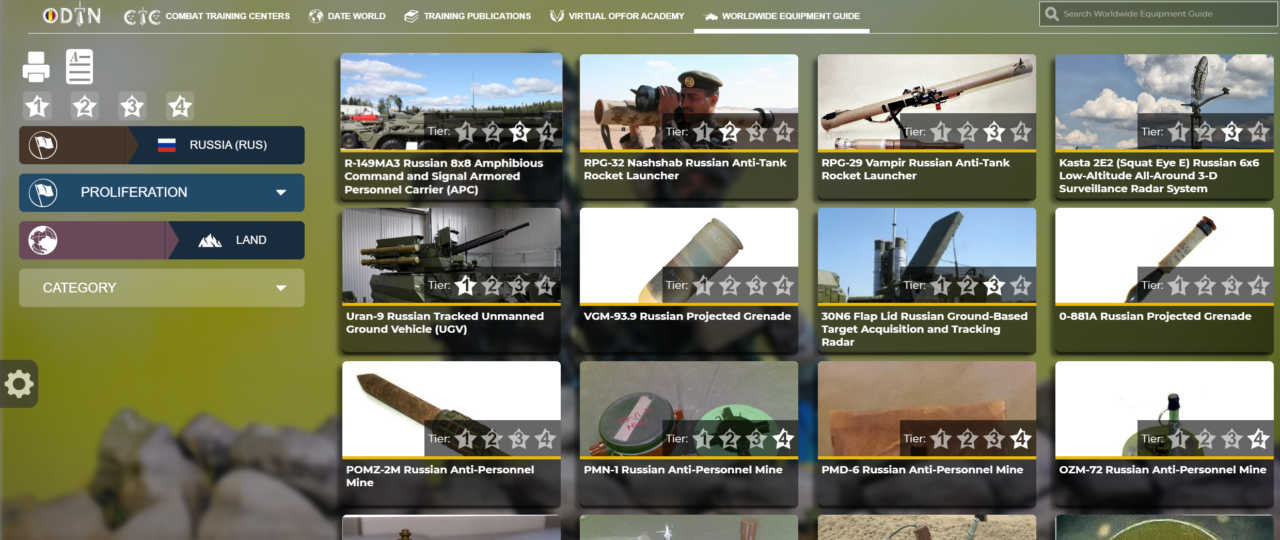Open 0-881A Russian Projected Grenade link

(x=1155, y=316)
